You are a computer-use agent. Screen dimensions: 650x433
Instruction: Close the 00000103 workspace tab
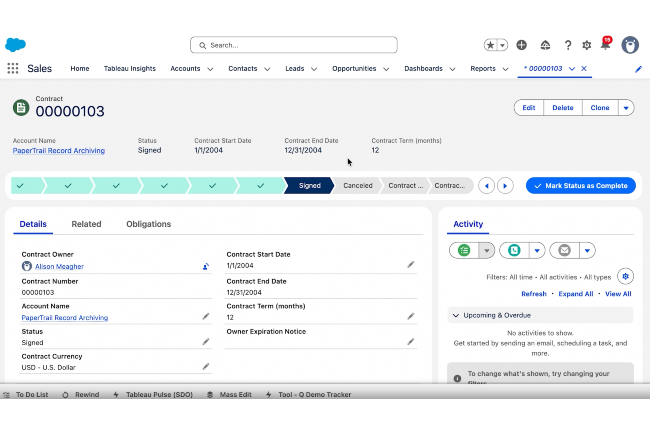point(584,68)
